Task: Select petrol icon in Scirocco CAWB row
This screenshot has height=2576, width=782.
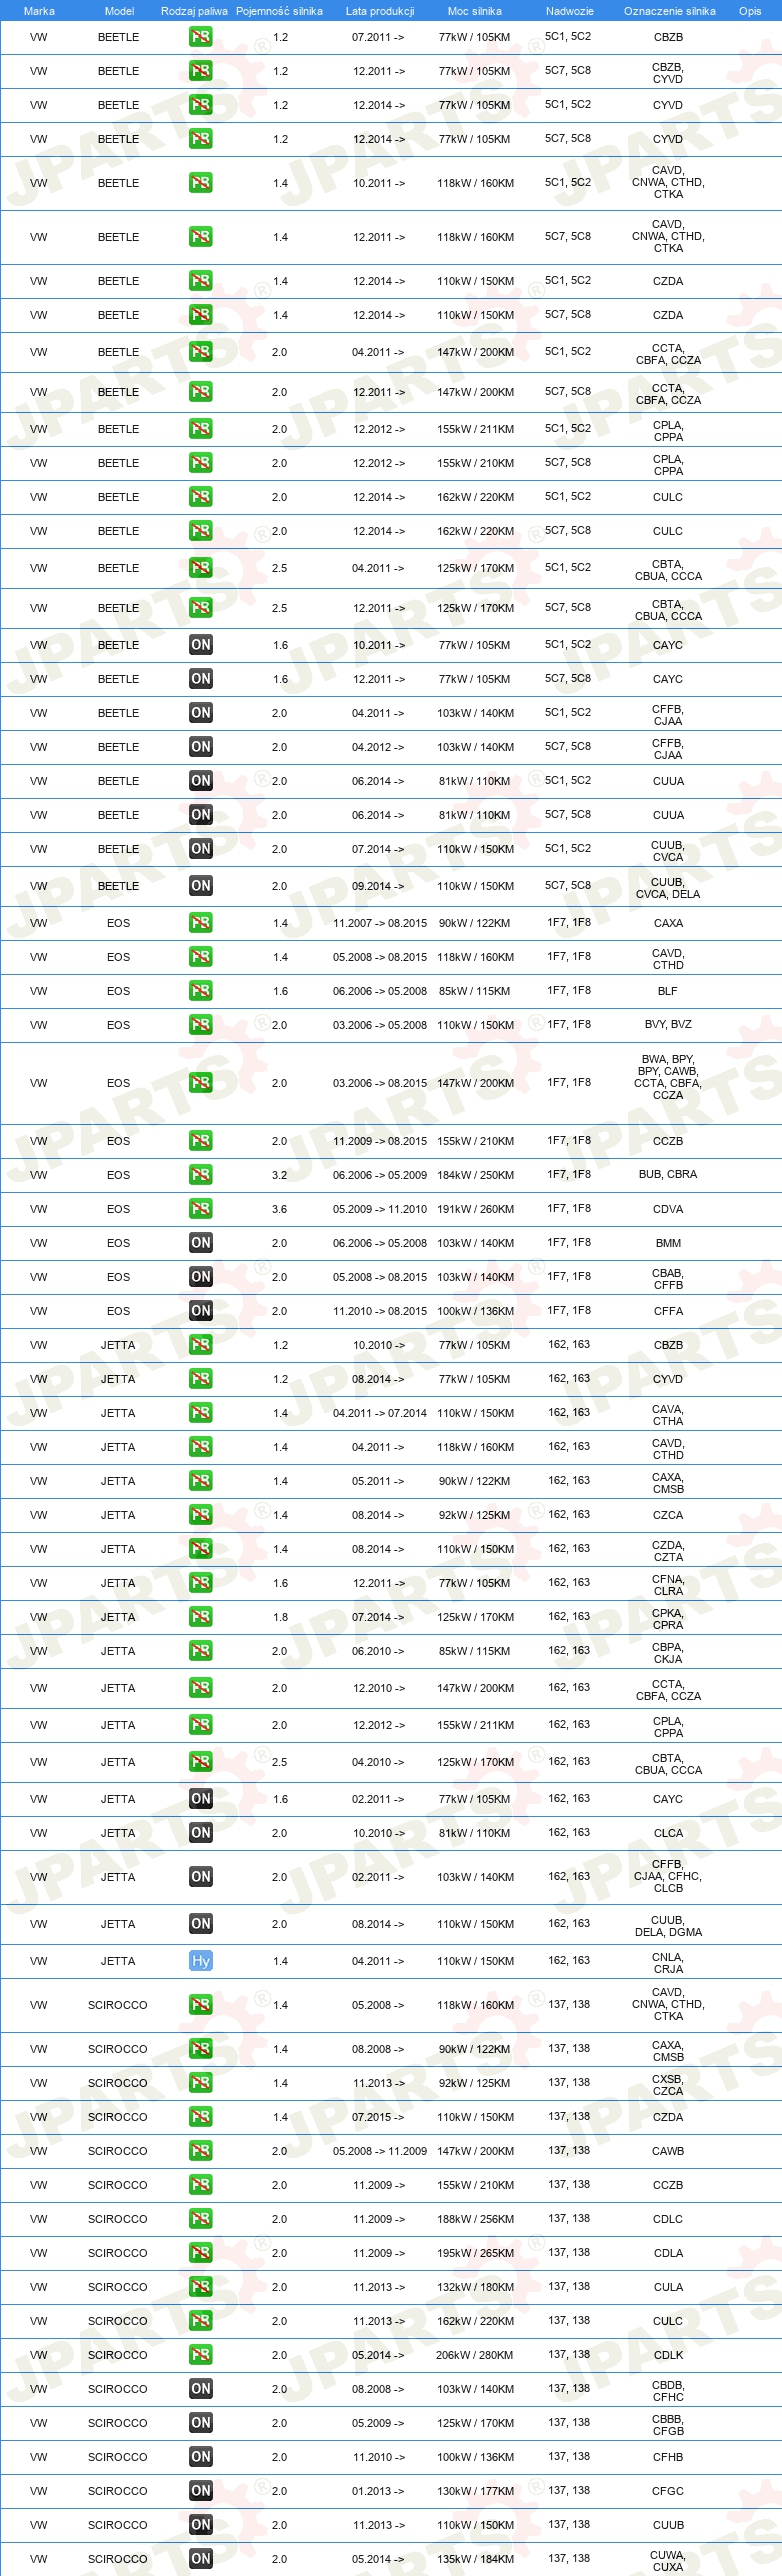Action: tap(201, 2151)
